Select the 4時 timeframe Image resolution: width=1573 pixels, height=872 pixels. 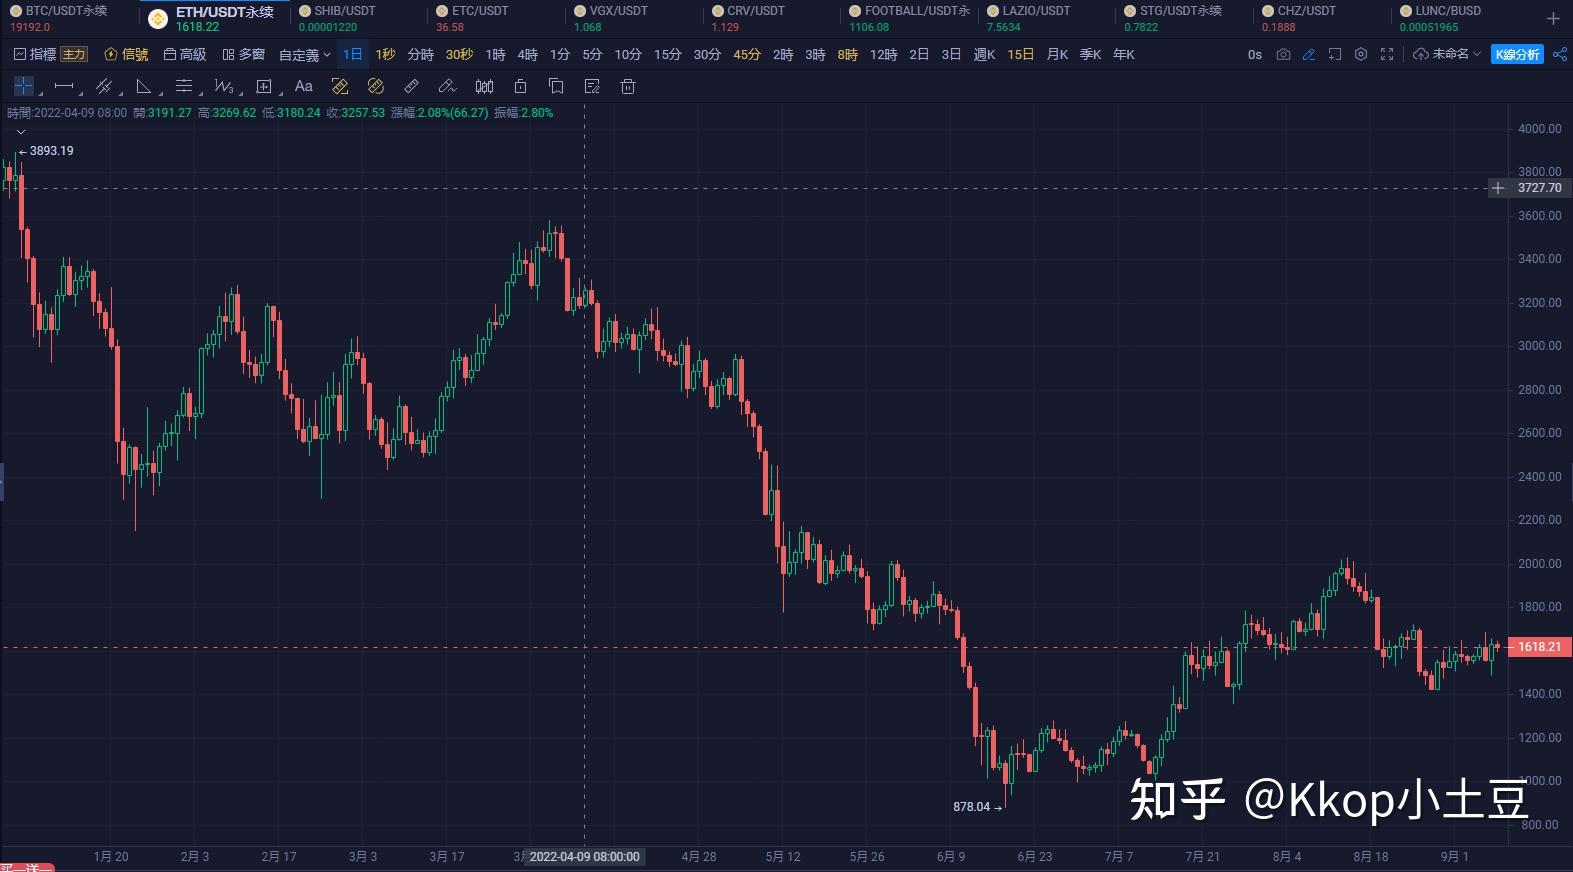click(527, 54)
